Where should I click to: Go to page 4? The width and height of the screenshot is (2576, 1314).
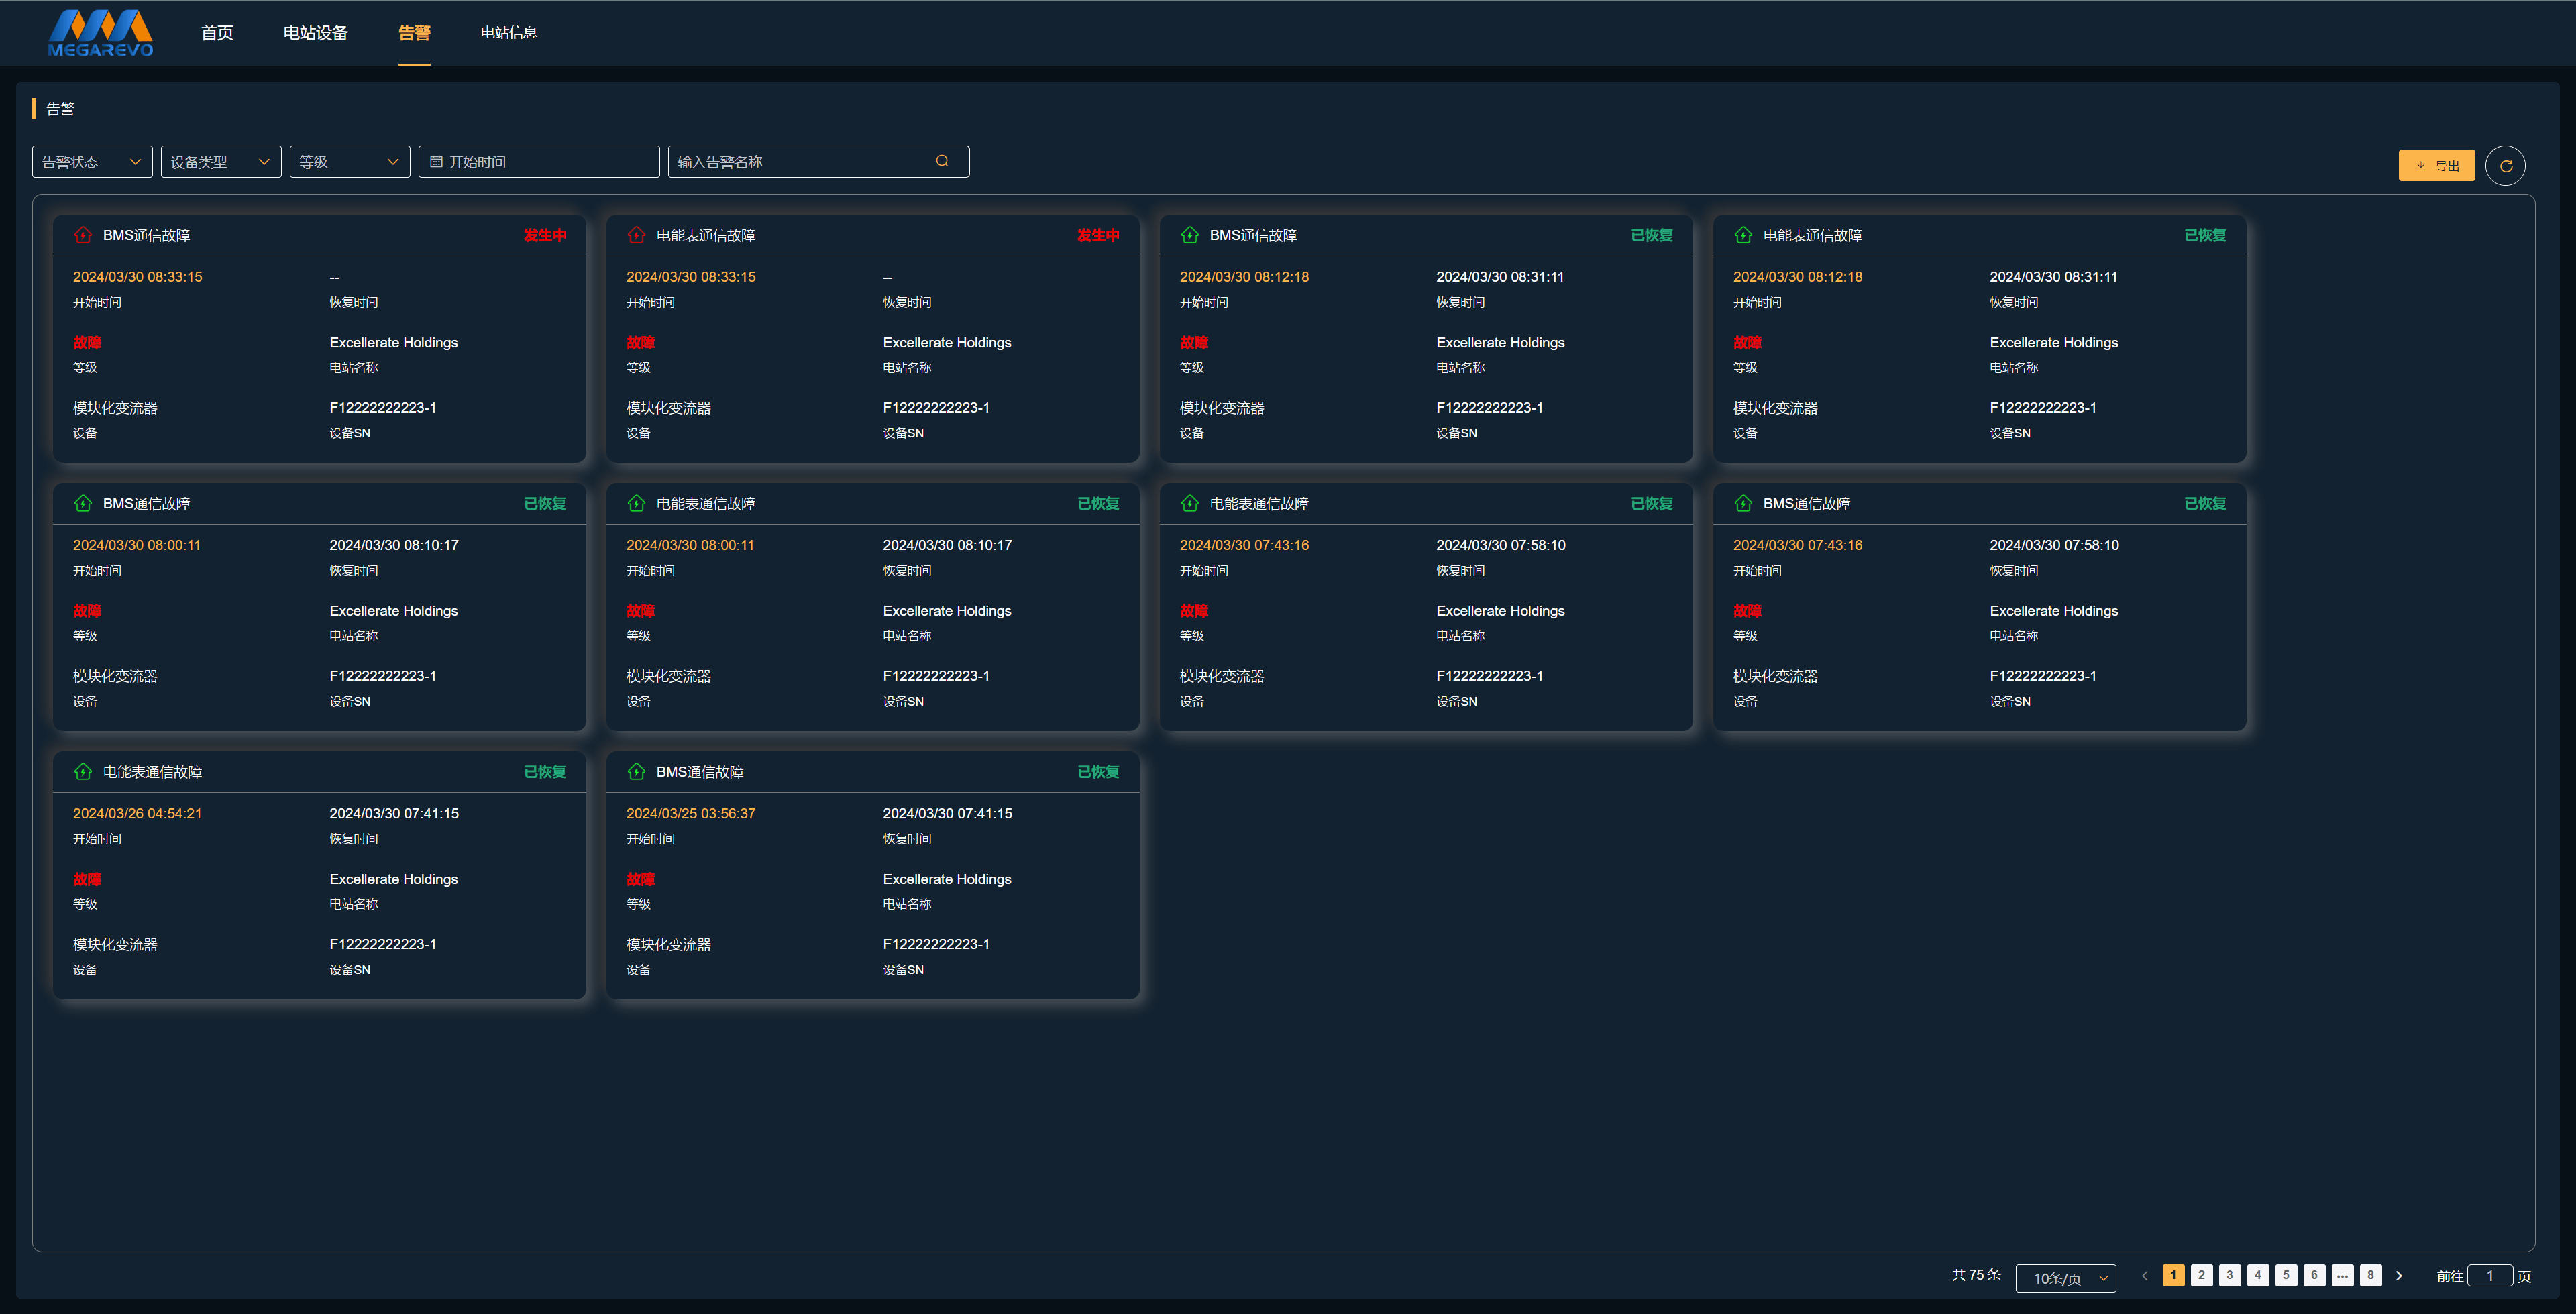tap(2258, 1275)
